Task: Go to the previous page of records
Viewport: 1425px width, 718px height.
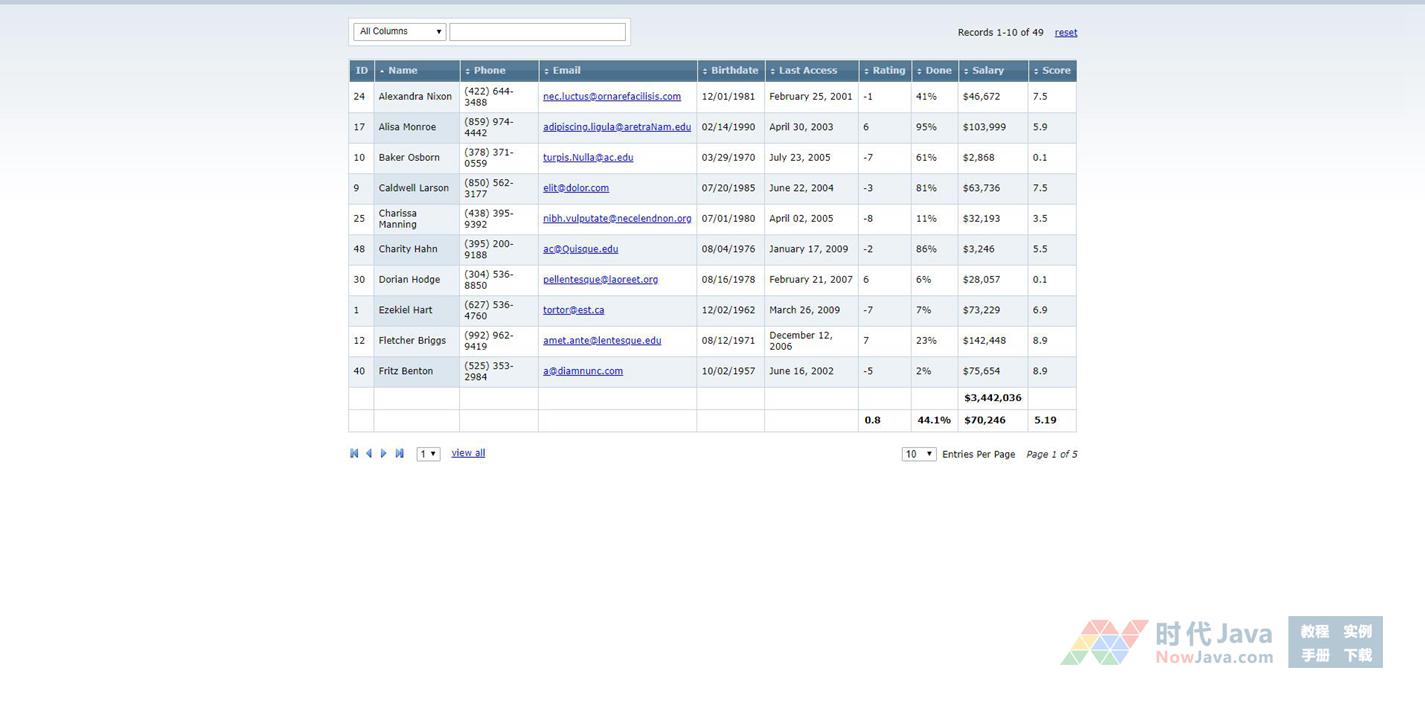Action: click(x=369, y=454)
